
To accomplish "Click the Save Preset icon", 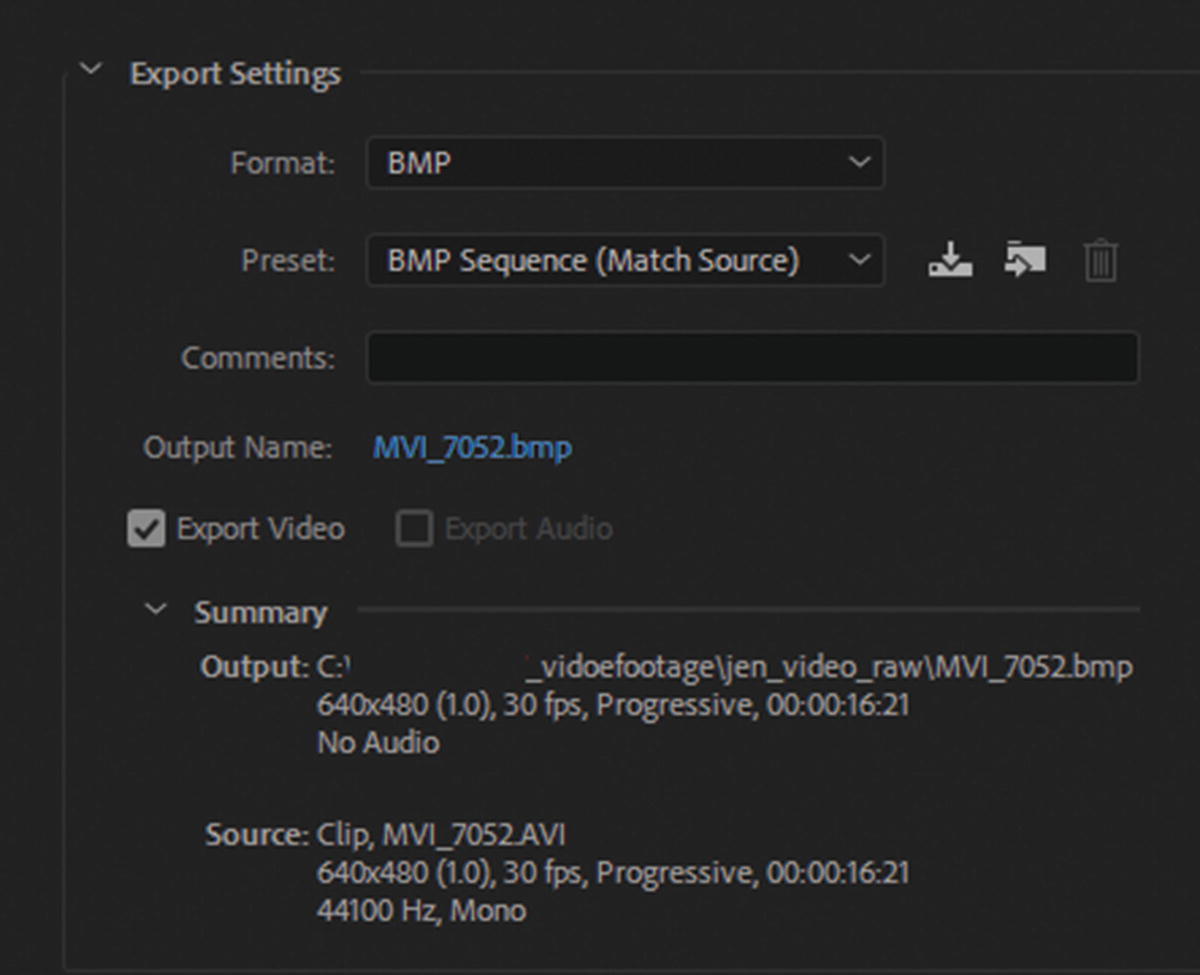I will [949, 261].
